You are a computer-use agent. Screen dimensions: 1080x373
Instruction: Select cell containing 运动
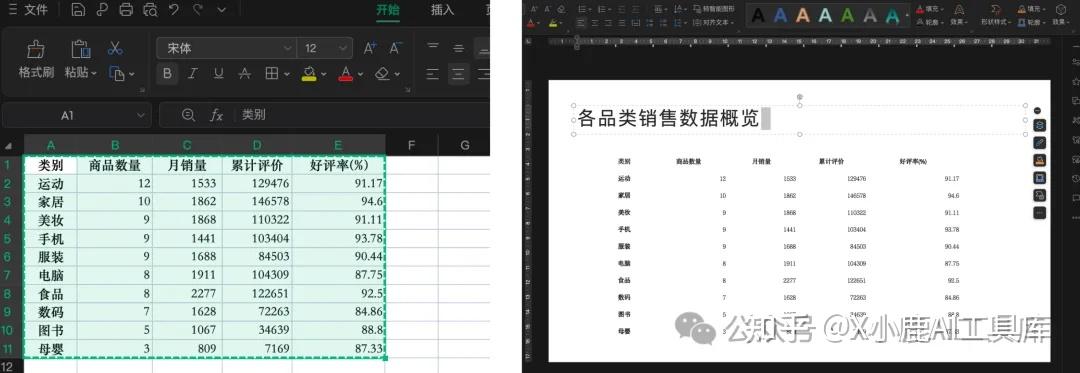(x=50, y=184)
